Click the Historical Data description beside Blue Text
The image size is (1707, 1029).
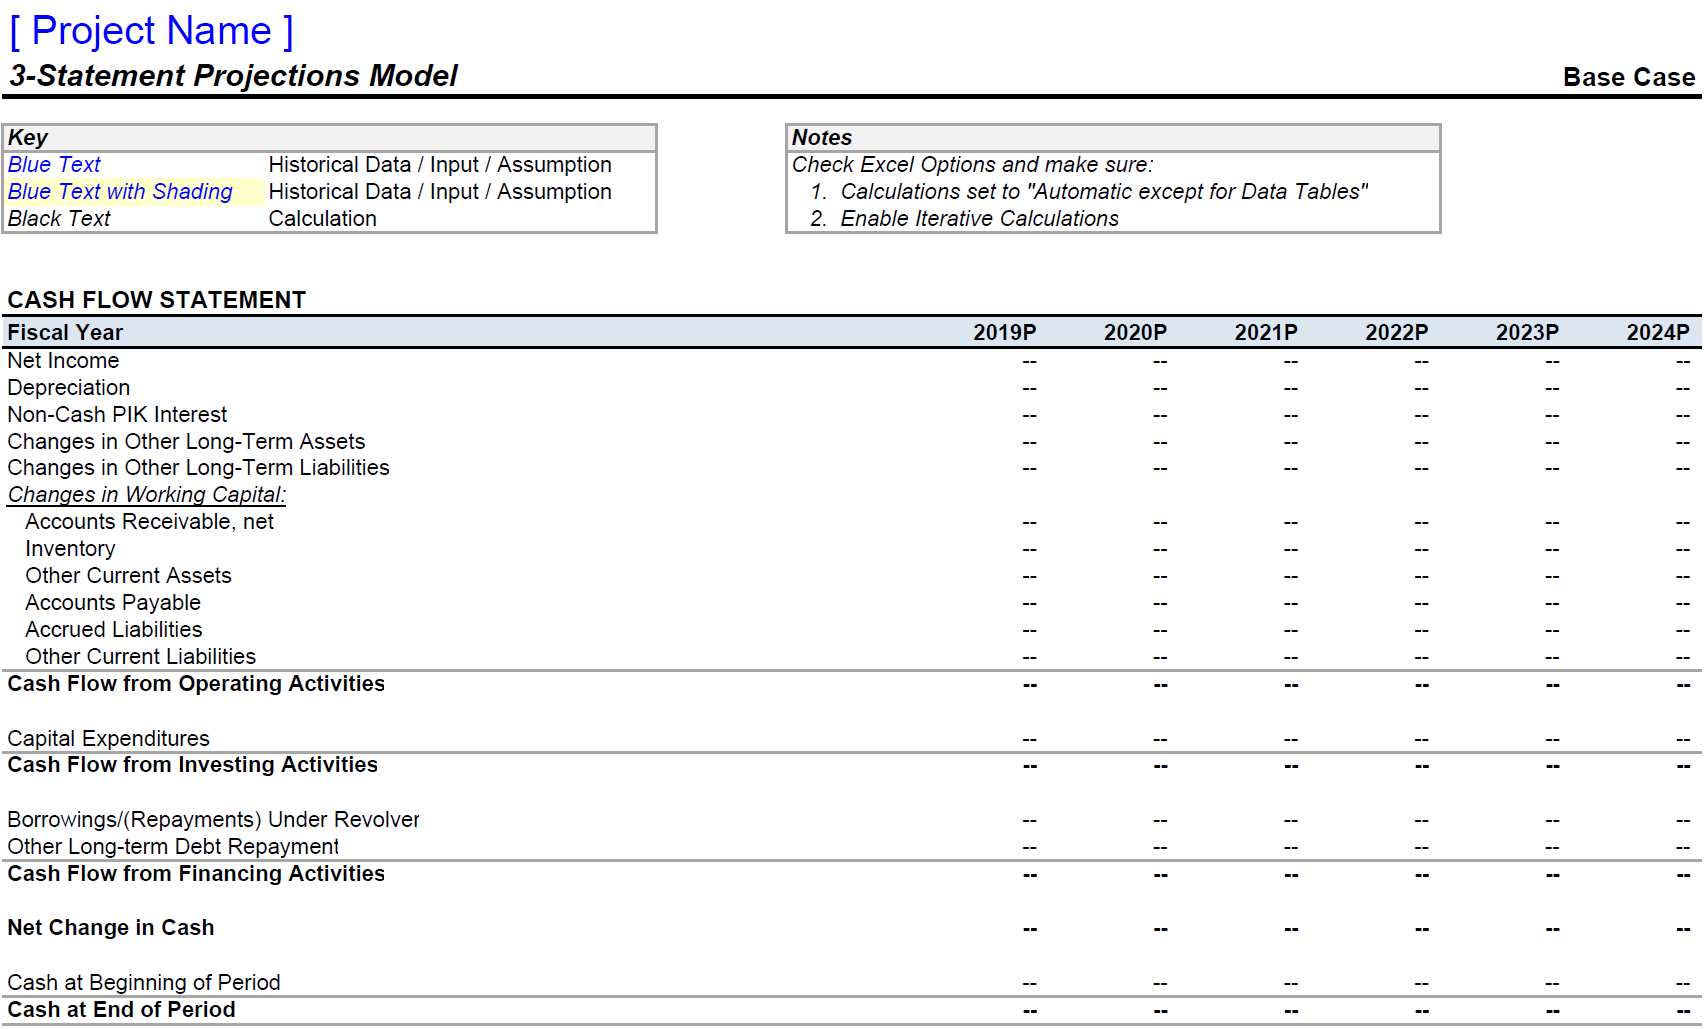[x=440, y=165]
